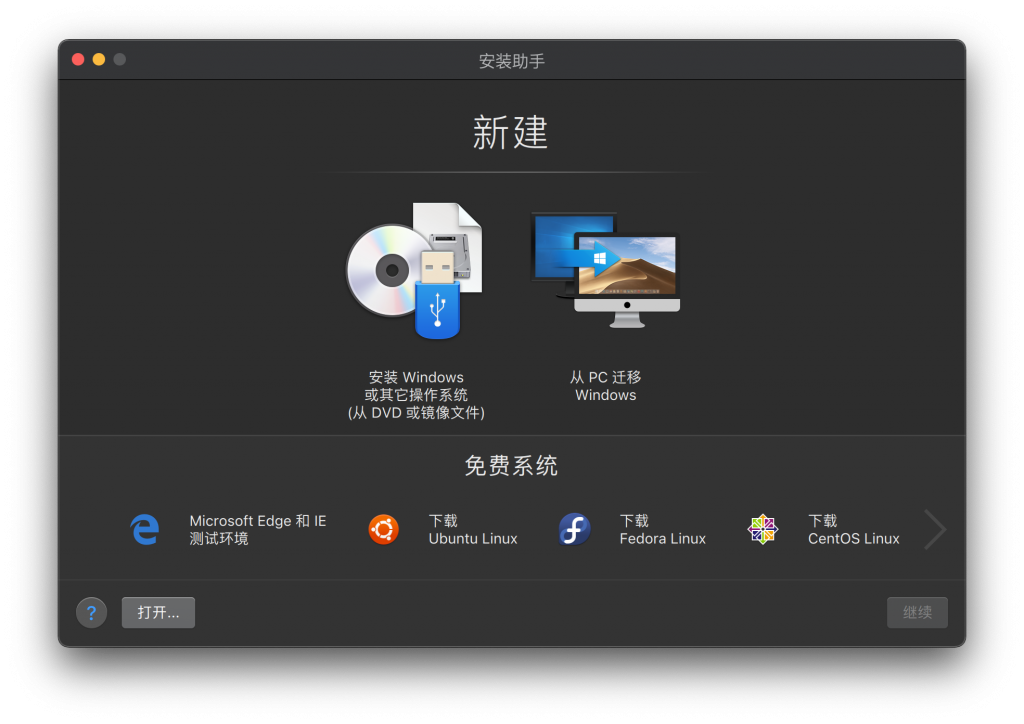Choose 下载 Ubuntu Linux text

coord(473,529)
